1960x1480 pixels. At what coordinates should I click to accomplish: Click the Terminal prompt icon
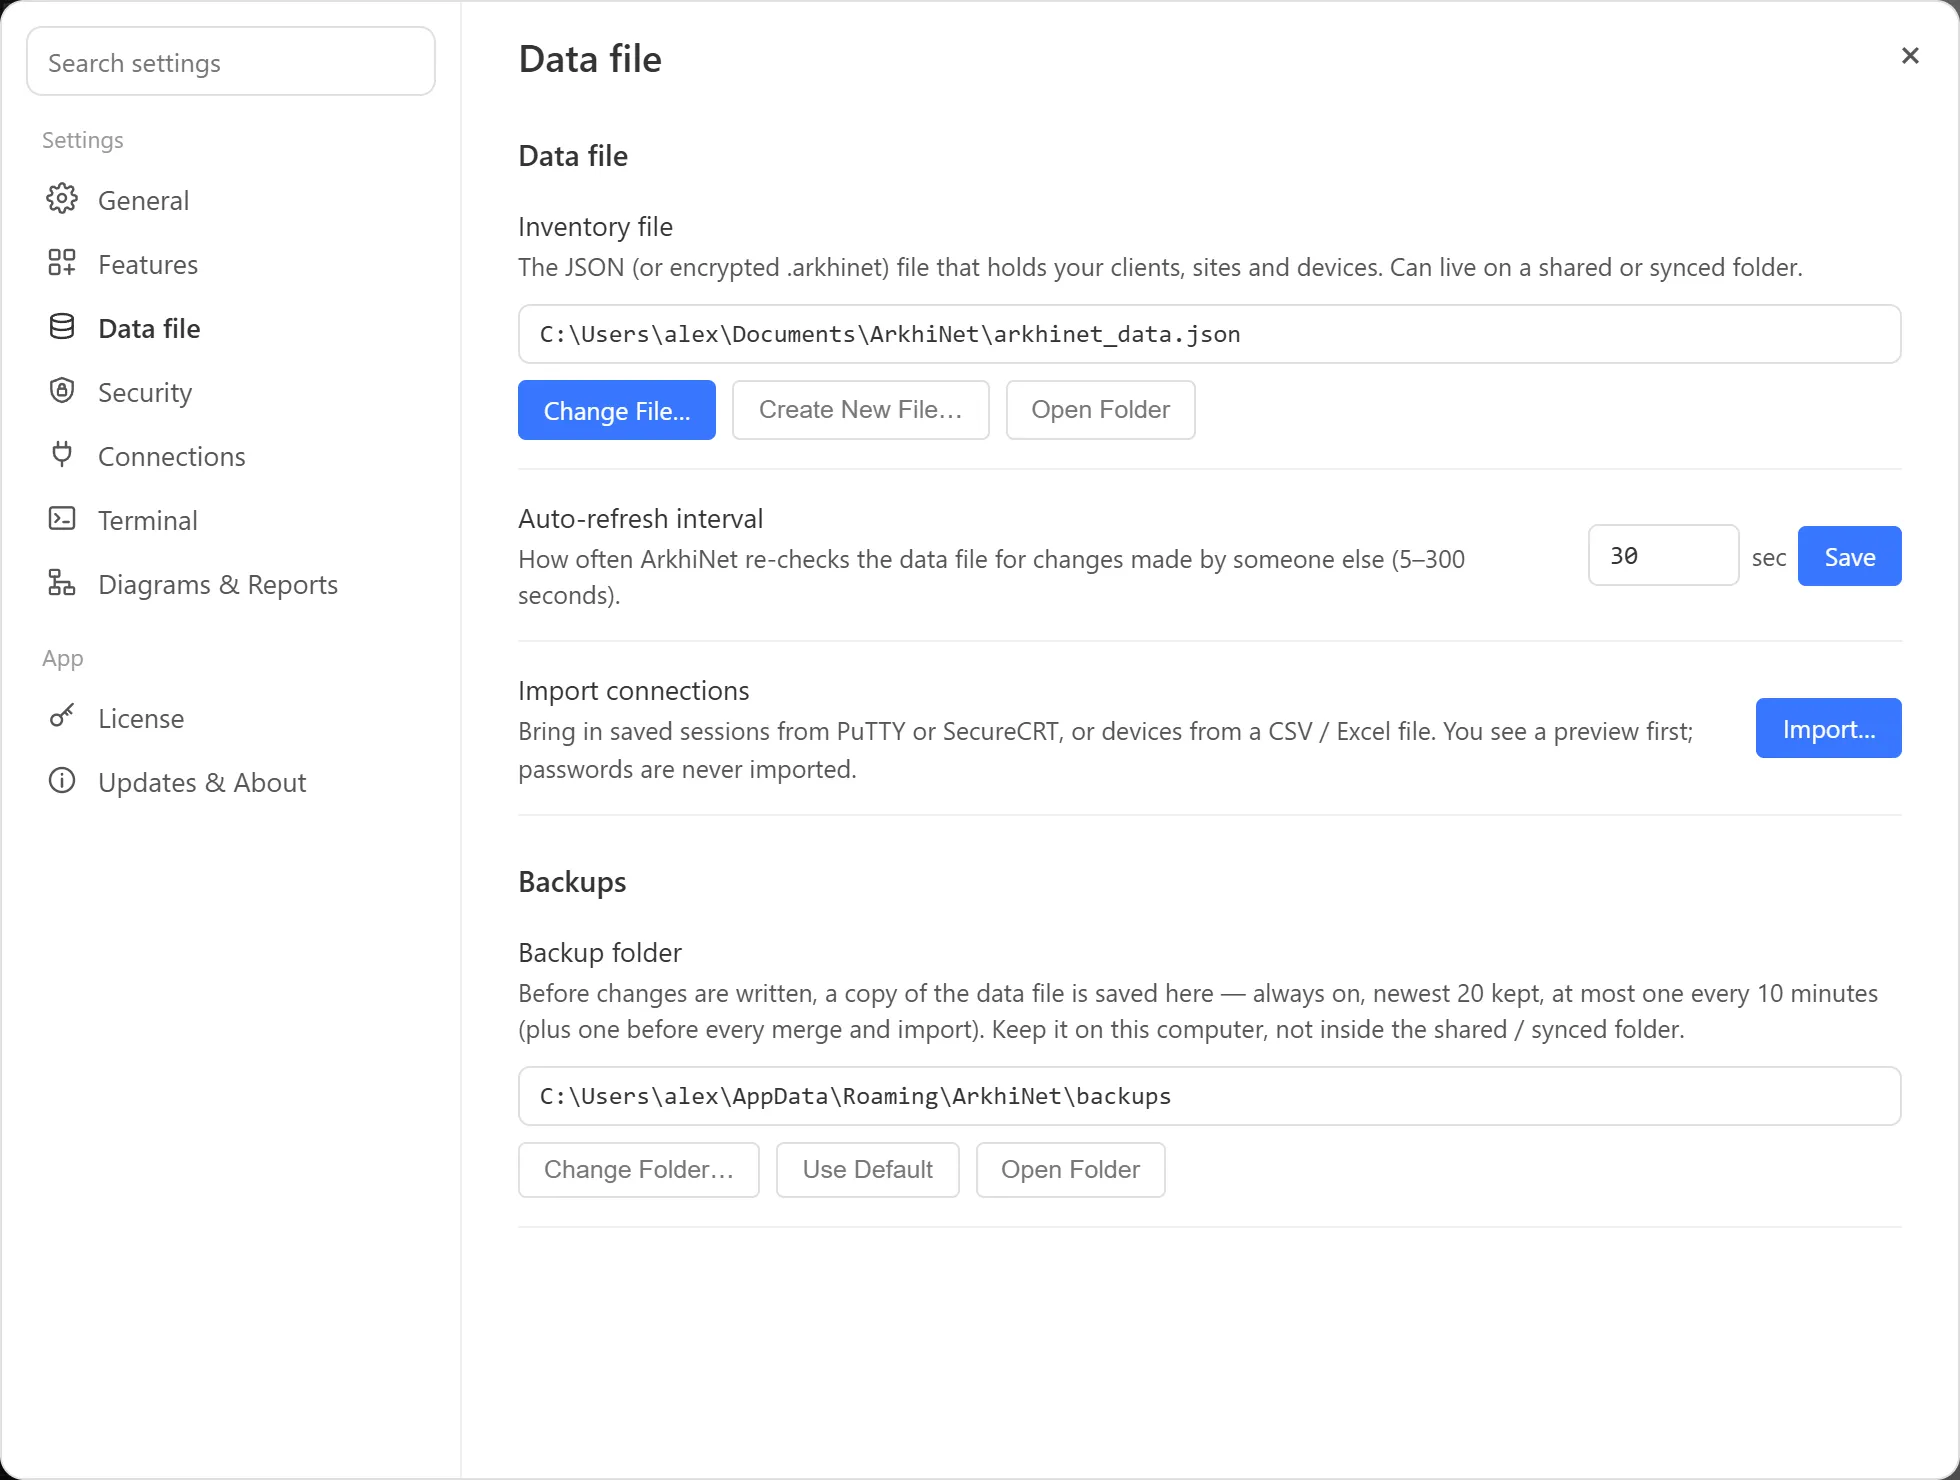tap(62, 519)
